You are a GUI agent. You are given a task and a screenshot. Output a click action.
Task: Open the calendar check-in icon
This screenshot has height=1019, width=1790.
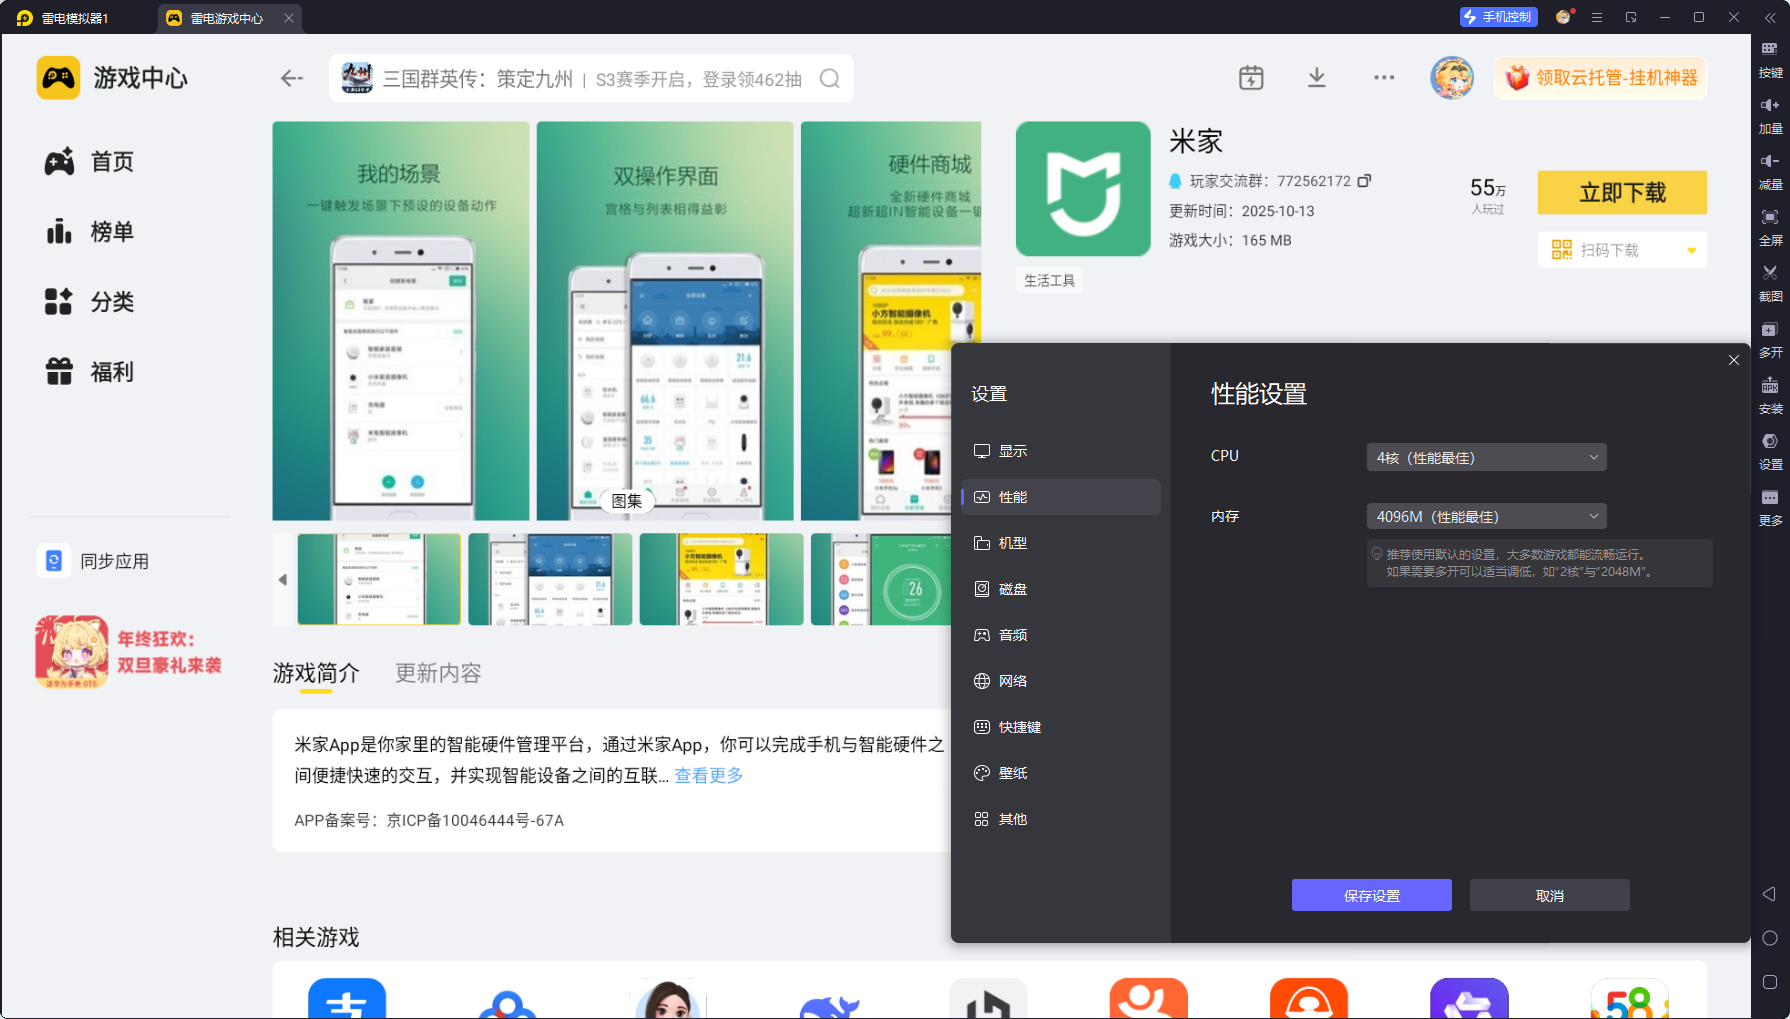point(1251,78)
